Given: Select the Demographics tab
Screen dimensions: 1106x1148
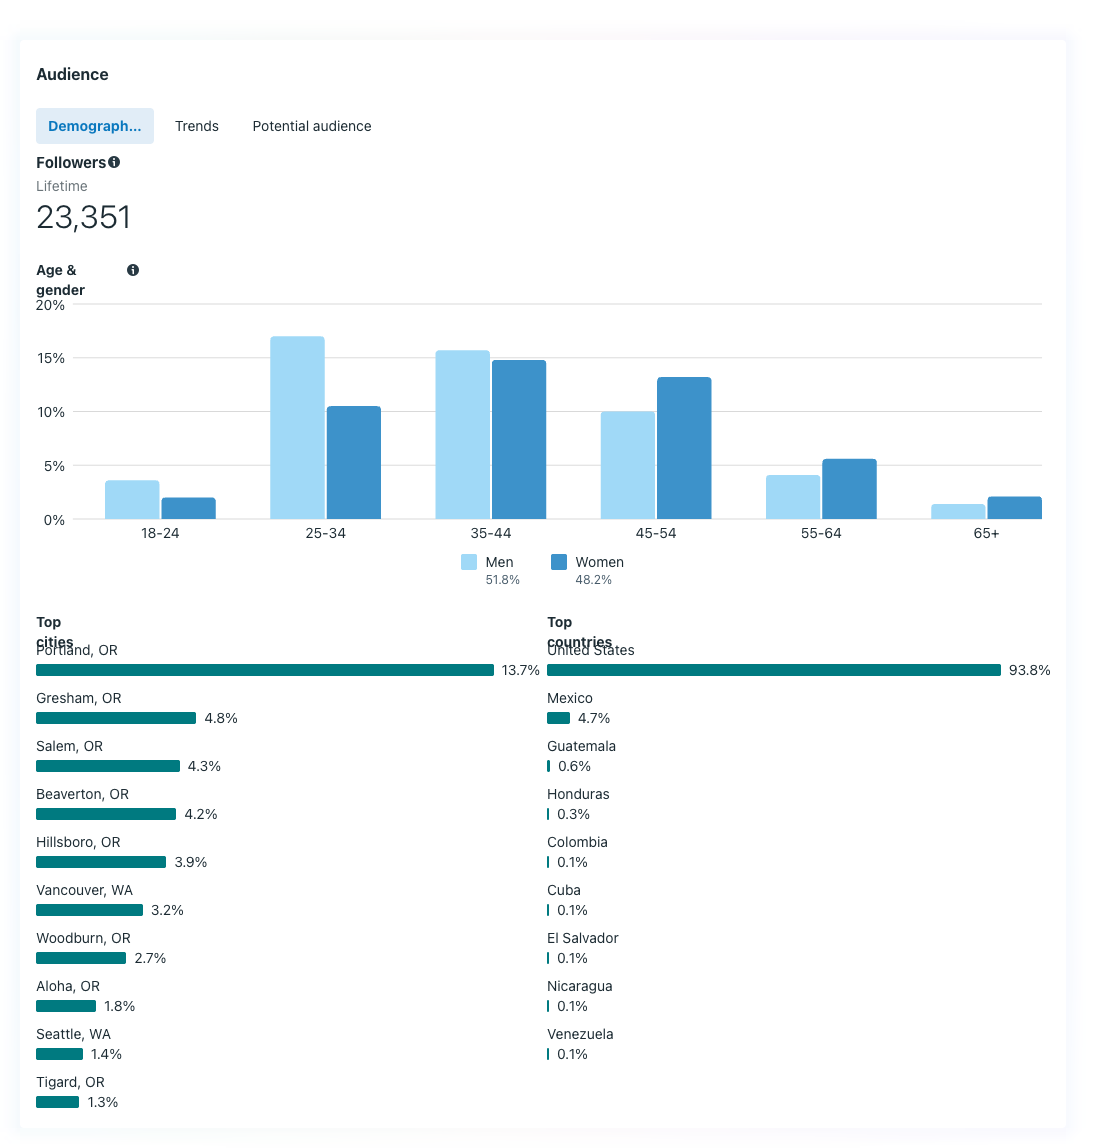Looking at the screenshot, I should (x=95, y=126).
